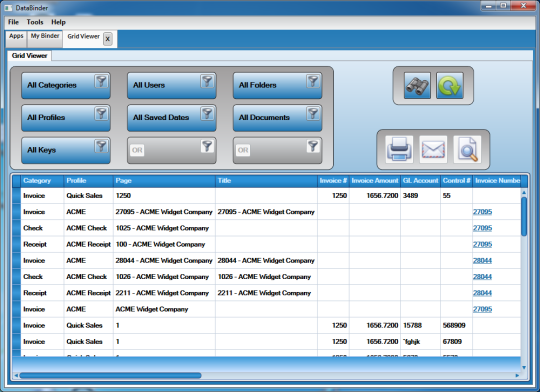
Task: Click Page cell 1025 - ACME Widget Company
Action: (x=165, y=228)
